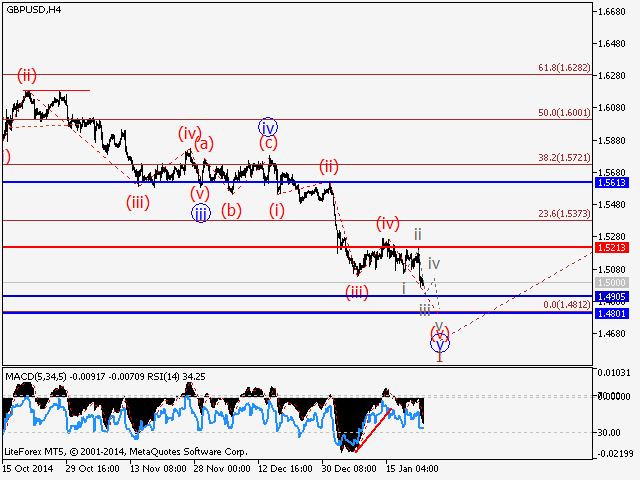This screenshot has height=480, width=640.
Task: Click the red (i) wave label
Action: [277, 211]
